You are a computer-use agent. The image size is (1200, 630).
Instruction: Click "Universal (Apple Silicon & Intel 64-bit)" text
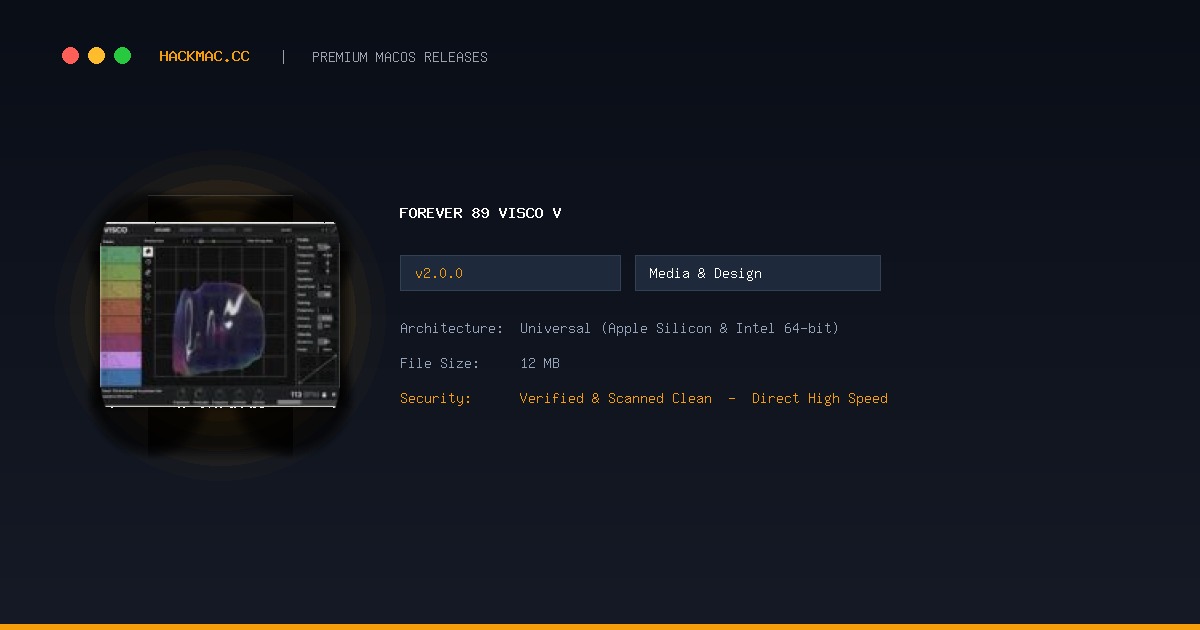coord(679,328)
